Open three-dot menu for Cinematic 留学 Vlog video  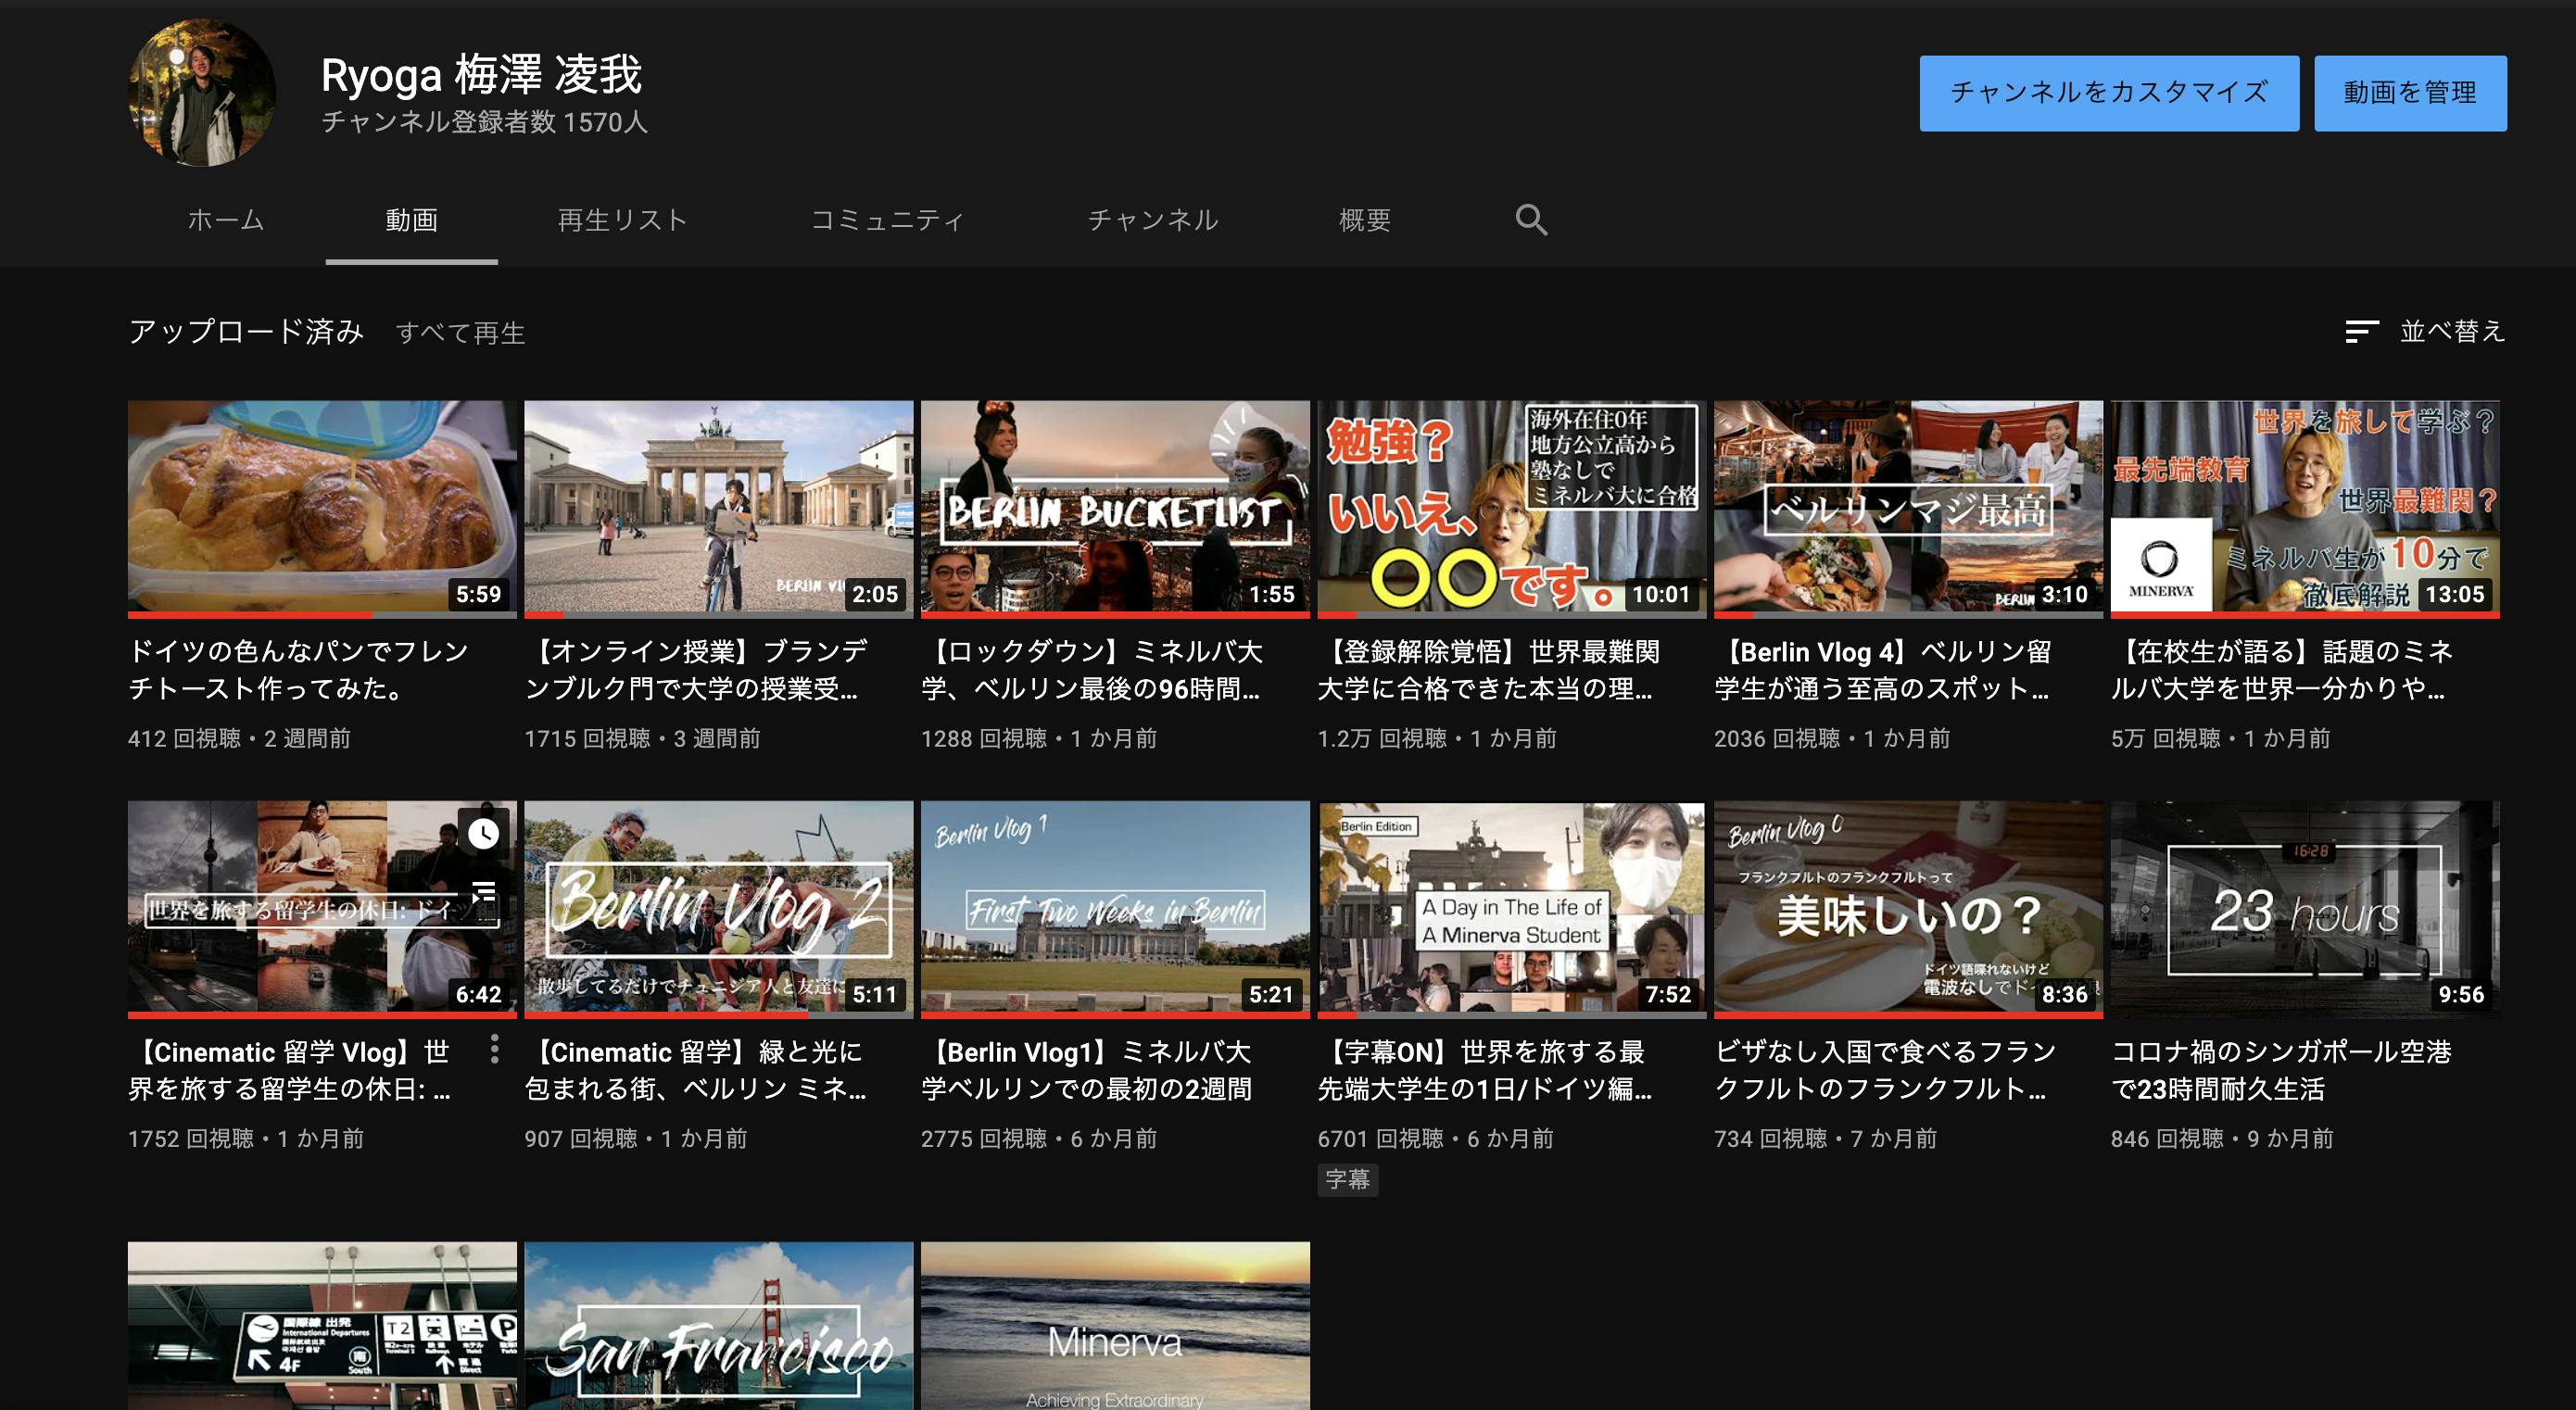[x=494, y=1049]
